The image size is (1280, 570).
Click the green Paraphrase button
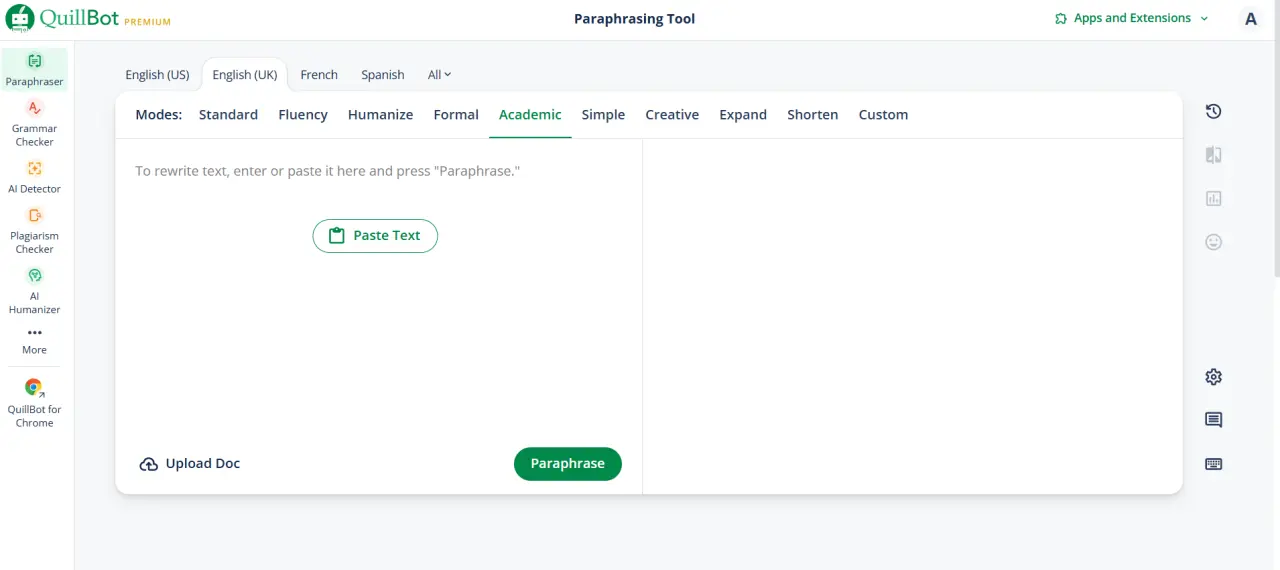tap(567, 464)
